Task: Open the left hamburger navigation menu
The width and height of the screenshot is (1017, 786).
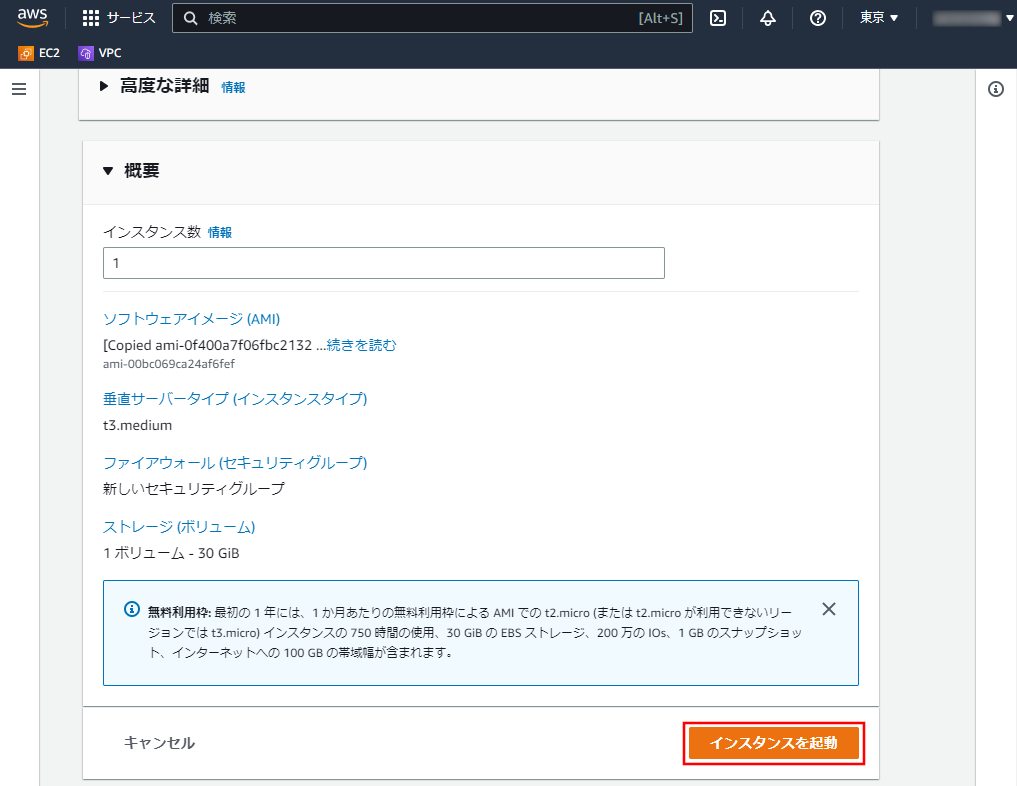Action: pos(19,89)
